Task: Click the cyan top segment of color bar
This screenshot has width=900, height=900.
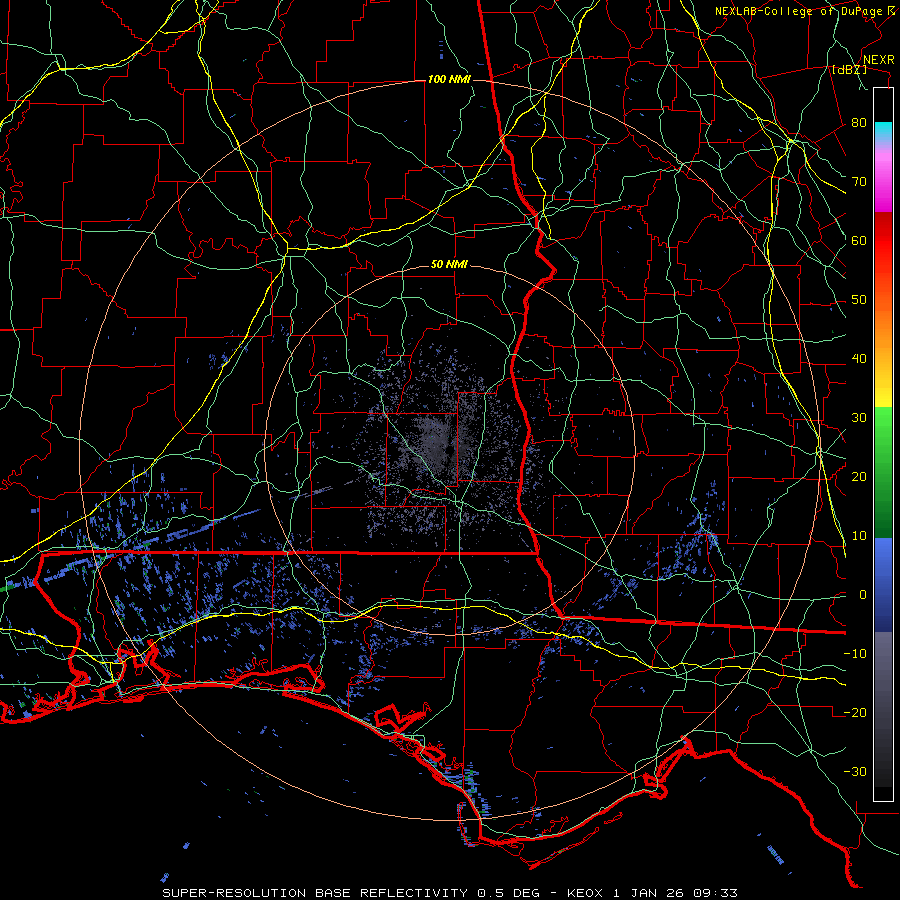Action: coord(883,133)
